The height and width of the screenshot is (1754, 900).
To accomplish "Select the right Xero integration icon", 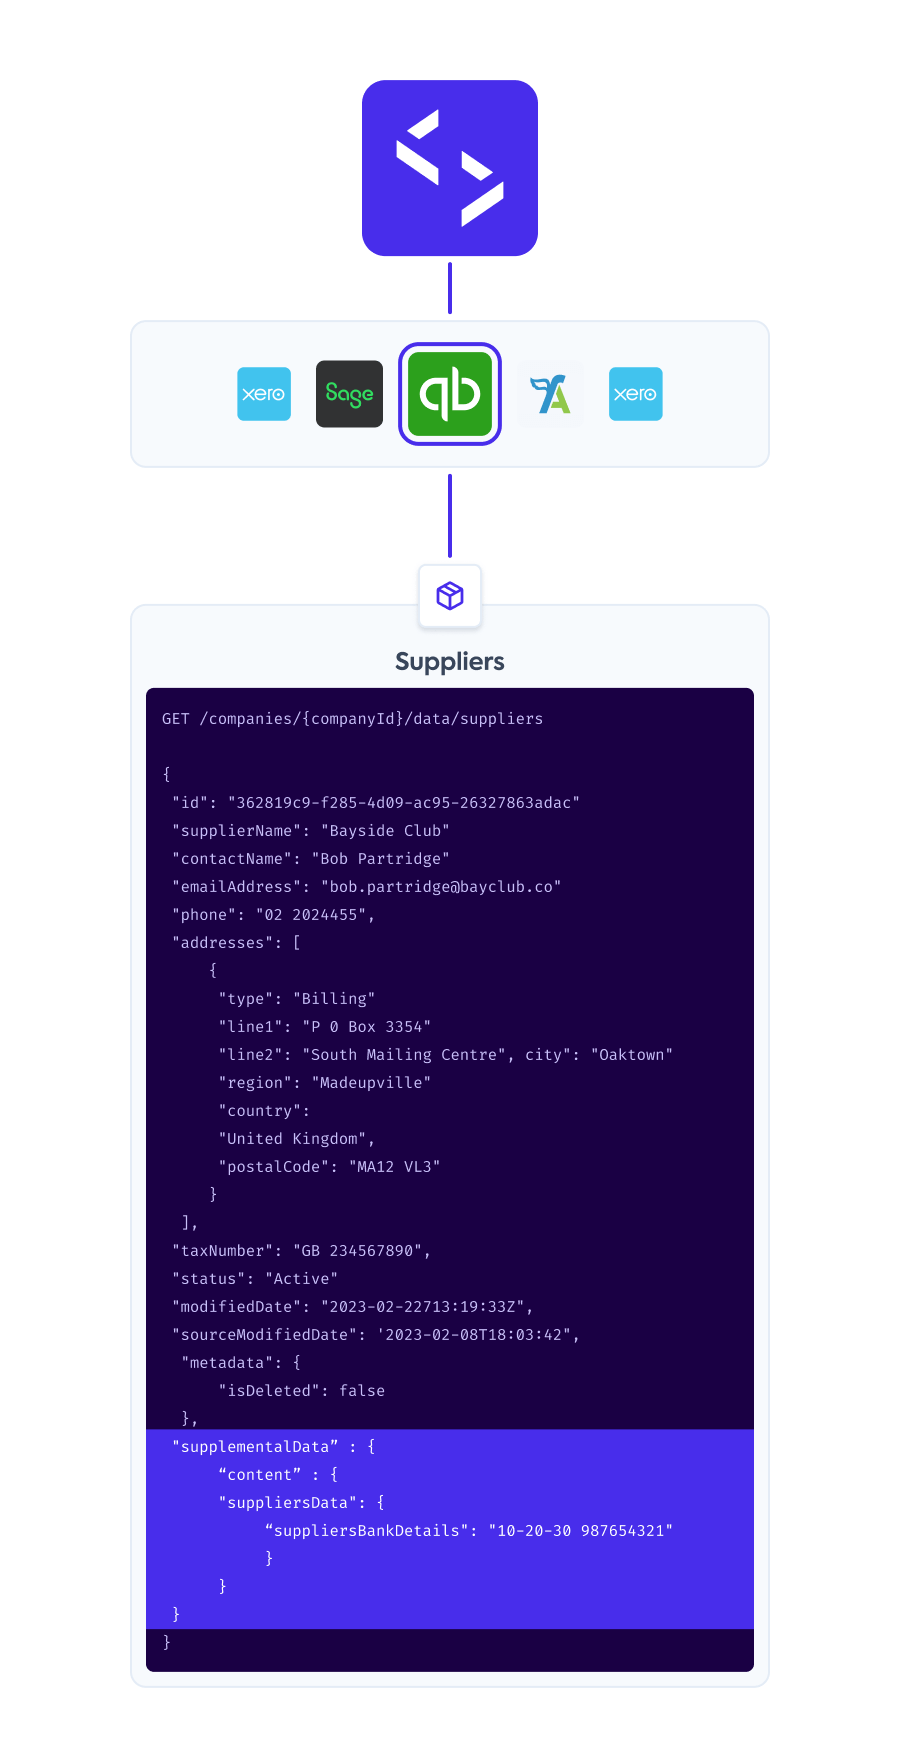I will pyautogui.click(x=635, y=394).
